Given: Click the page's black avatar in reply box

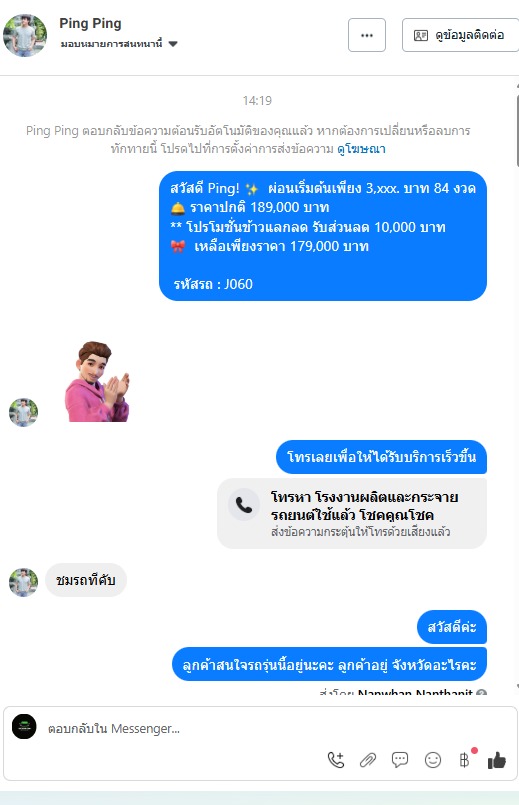Looking at the screenshot, I should [x=24, y=726].
